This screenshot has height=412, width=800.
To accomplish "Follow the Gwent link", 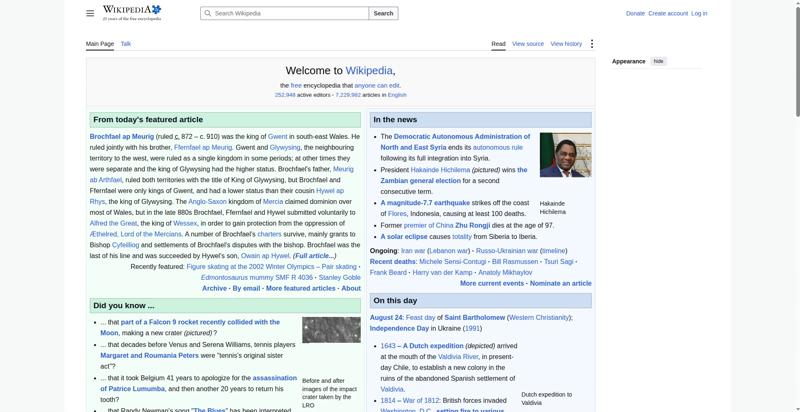I will [278, 137].
